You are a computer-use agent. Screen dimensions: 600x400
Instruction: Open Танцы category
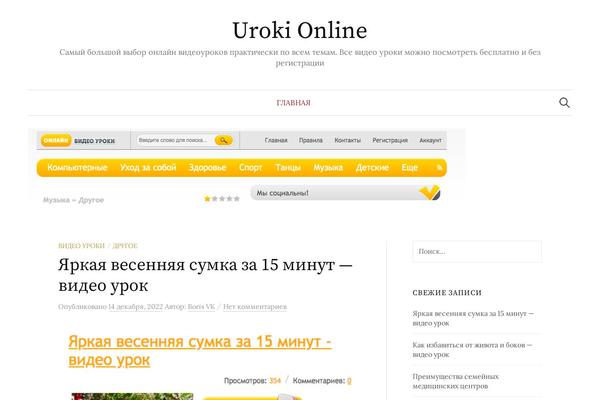pos(288,168)
